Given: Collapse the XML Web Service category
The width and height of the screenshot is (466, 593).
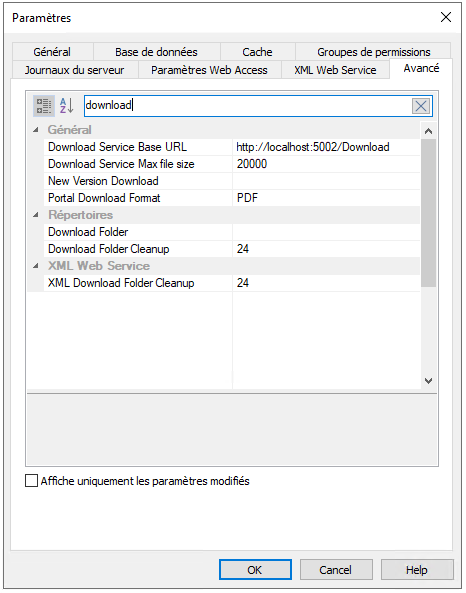Looking at the screenshot, I should click(36, 266).
